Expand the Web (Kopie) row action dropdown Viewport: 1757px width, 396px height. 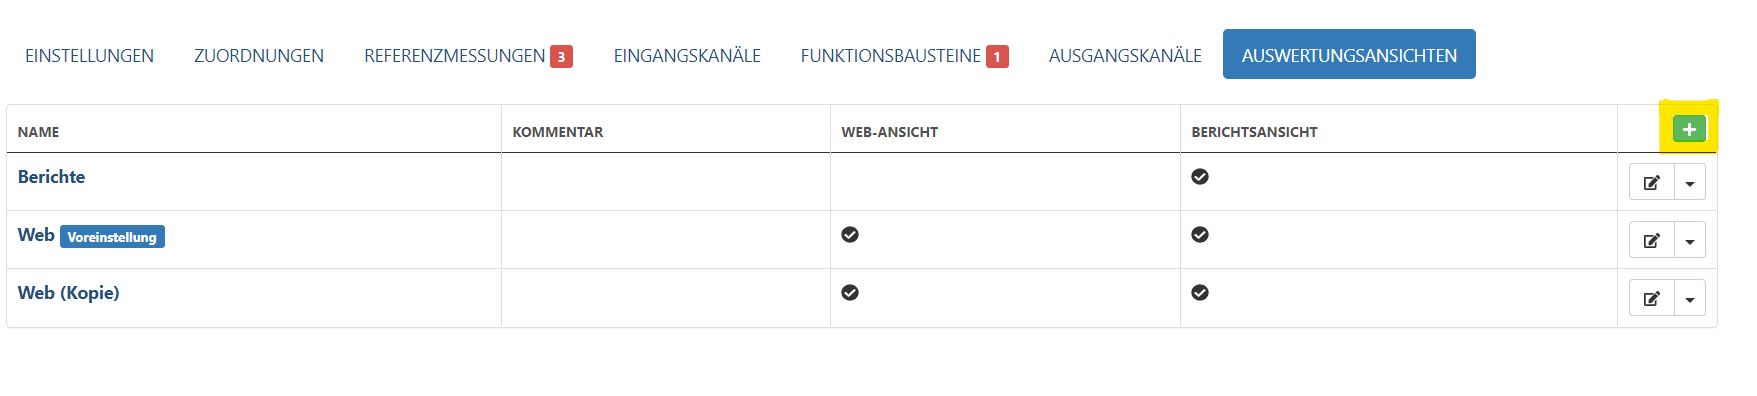[x=1690, y=298]
